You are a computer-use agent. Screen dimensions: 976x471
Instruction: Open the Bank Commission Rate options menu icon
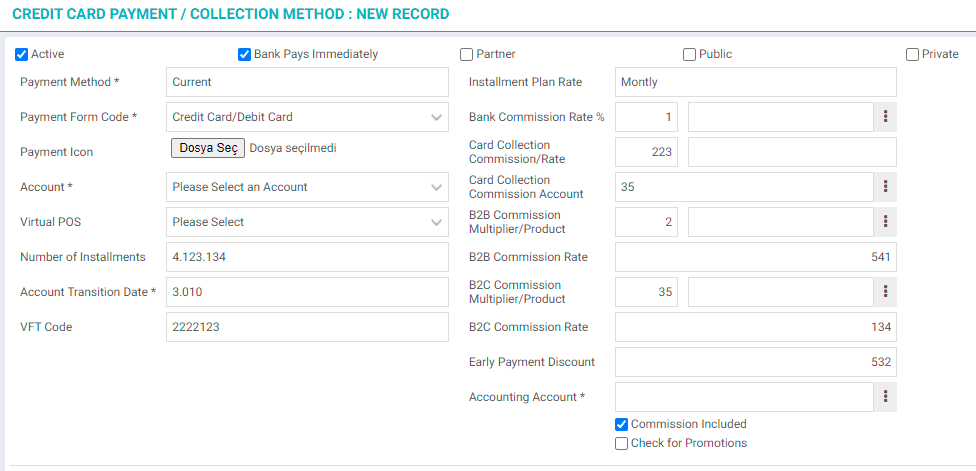(885, 117)
